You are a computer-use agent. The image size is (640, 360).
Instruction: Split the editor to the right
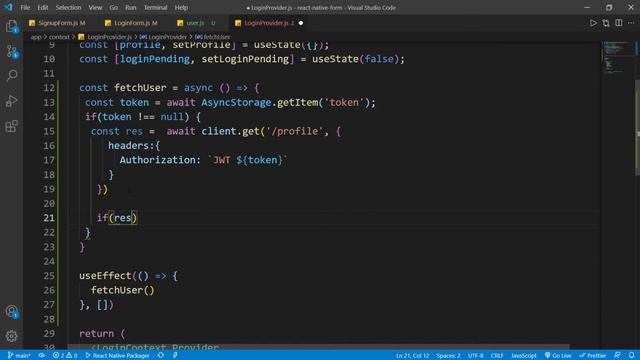[x=619, y=23]
